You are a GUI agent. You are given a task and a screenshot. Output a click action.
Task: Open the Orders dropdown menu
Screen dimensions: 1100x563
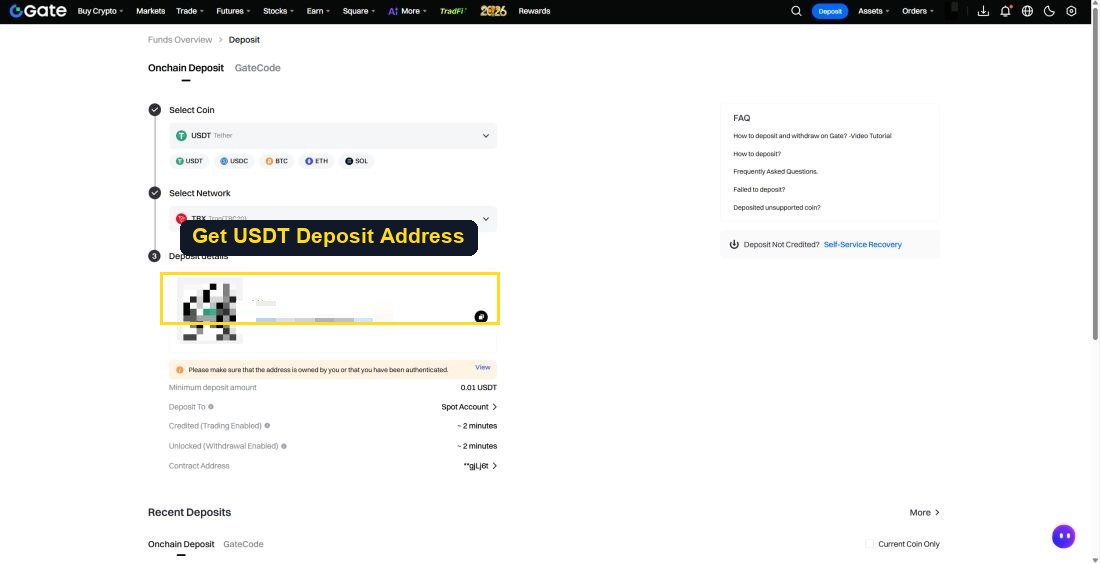click(x=918, y=11)
